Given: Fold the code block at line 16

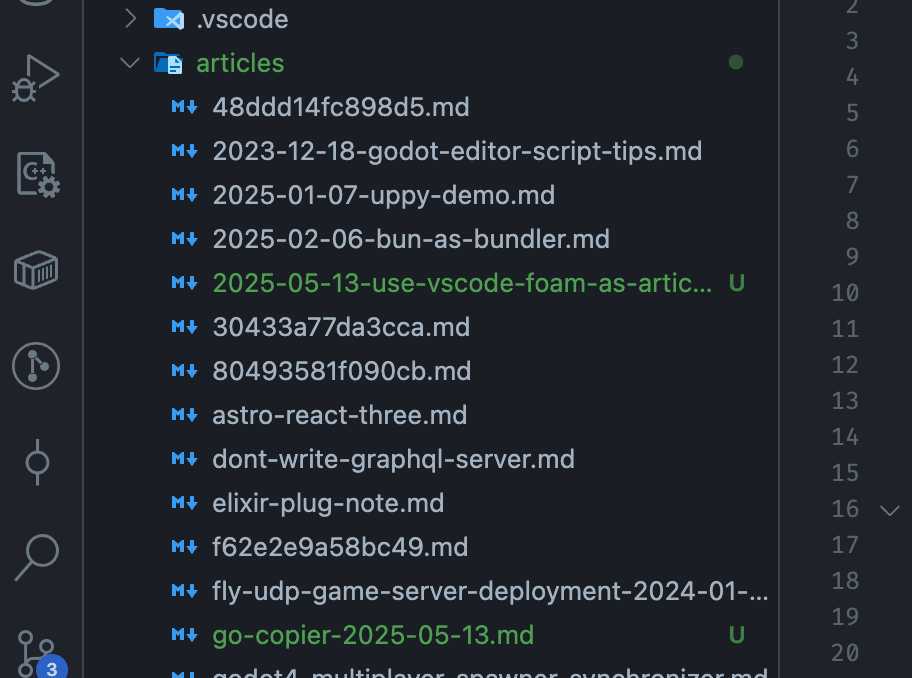Looking at the screenshot, I should pos(890,511).
